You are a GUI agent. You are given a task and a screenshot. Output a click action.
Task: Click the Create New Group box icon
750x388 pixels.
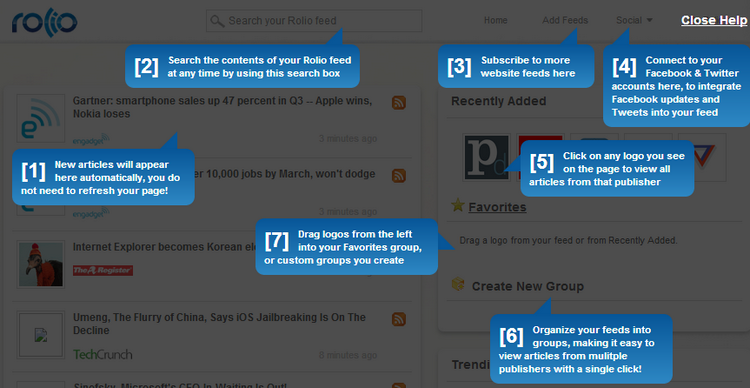(458, 285)
